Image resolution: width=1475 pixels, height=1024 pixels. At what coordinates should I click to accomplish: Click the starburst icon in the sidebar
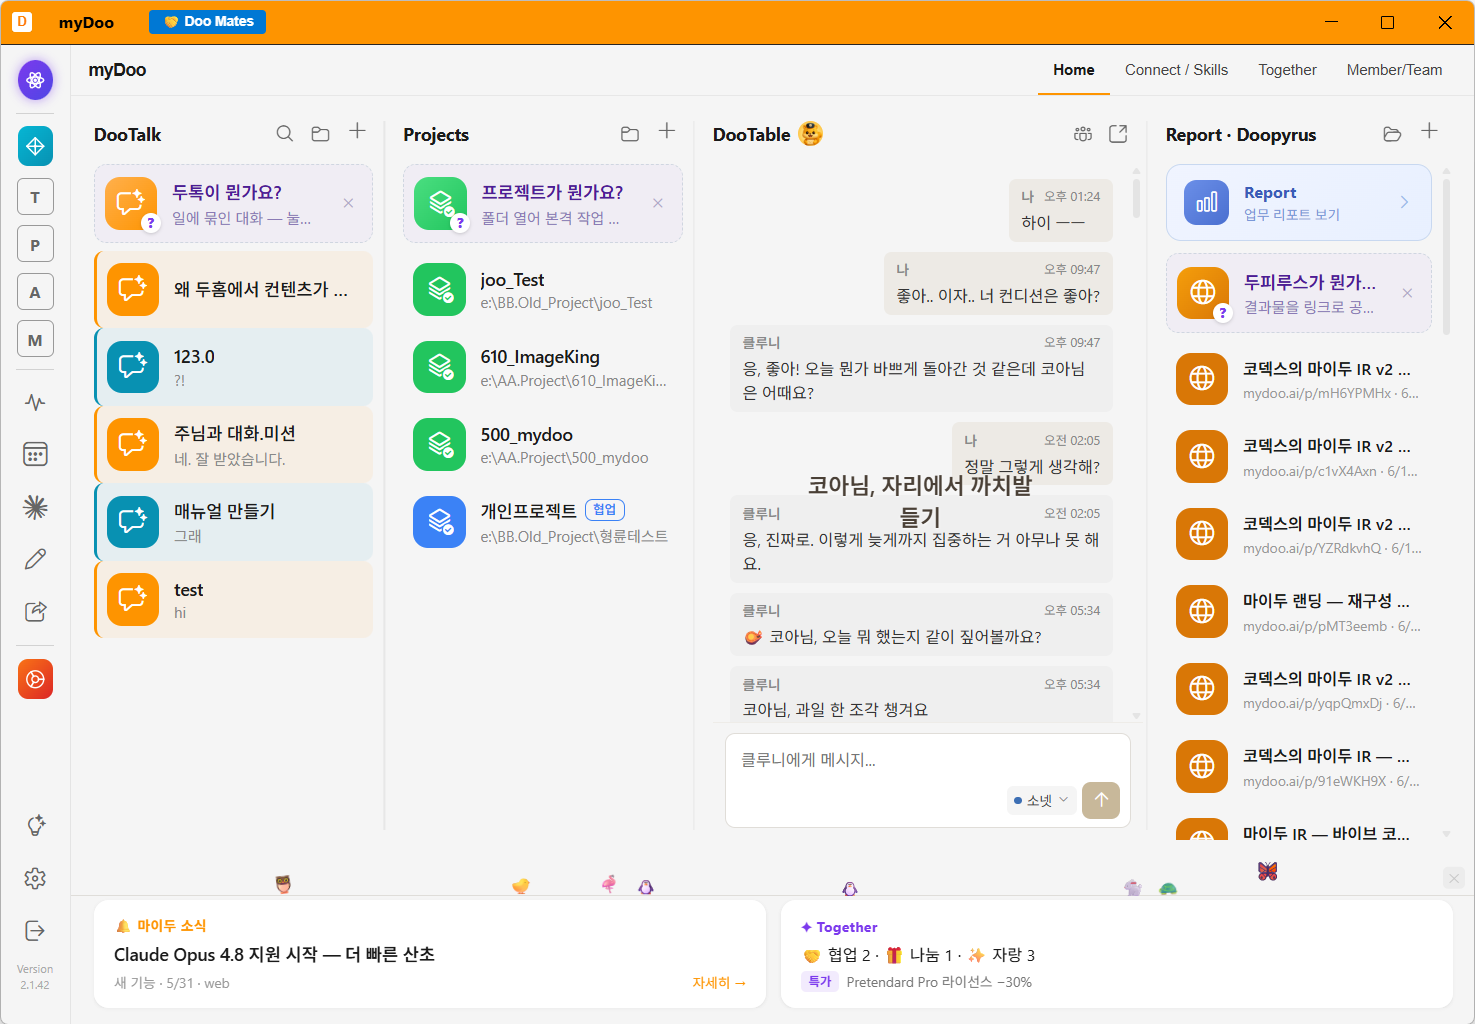click(x=35, y=507)
